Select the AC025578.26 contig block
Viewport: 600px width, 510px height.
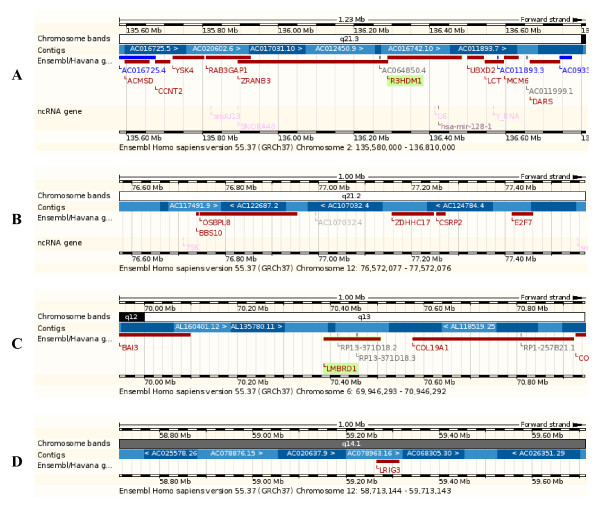coord(171,454)
